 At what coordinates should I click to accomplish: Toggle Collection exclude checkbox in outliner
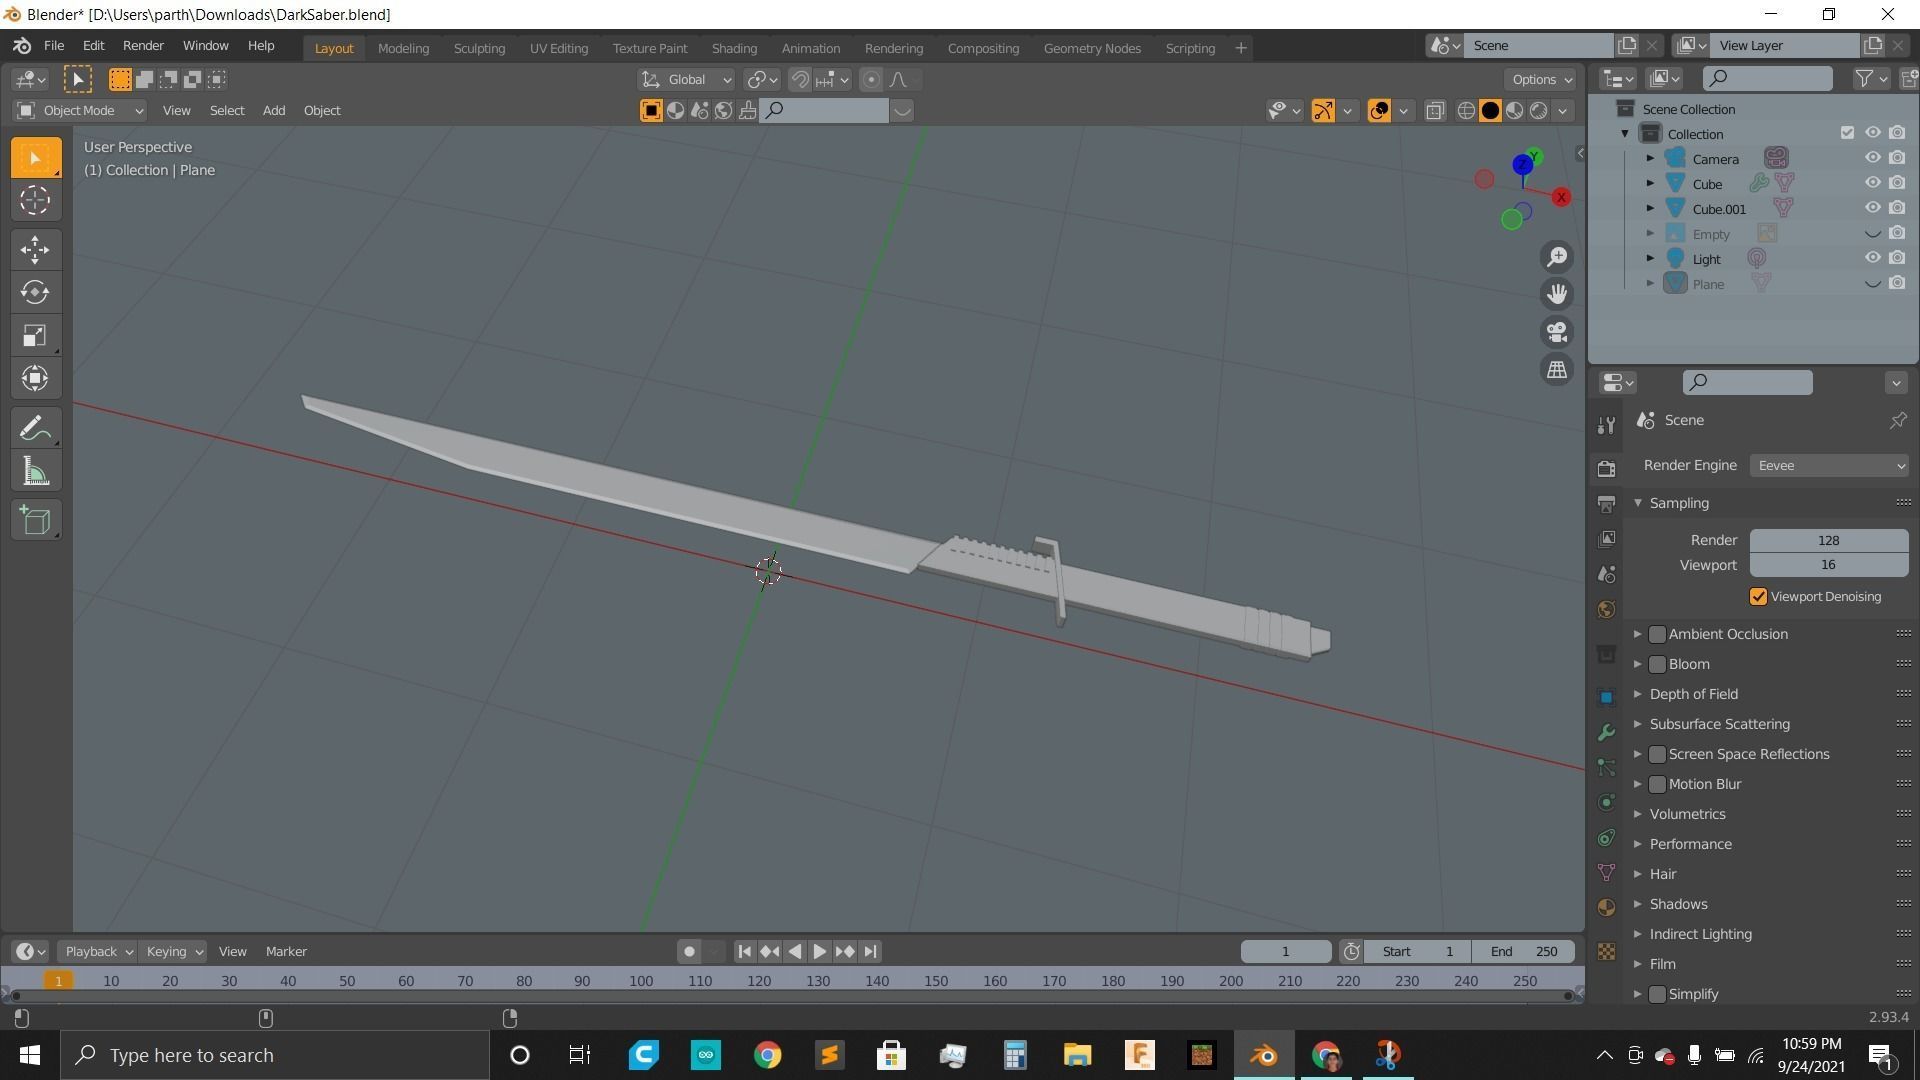[1847, 133]
